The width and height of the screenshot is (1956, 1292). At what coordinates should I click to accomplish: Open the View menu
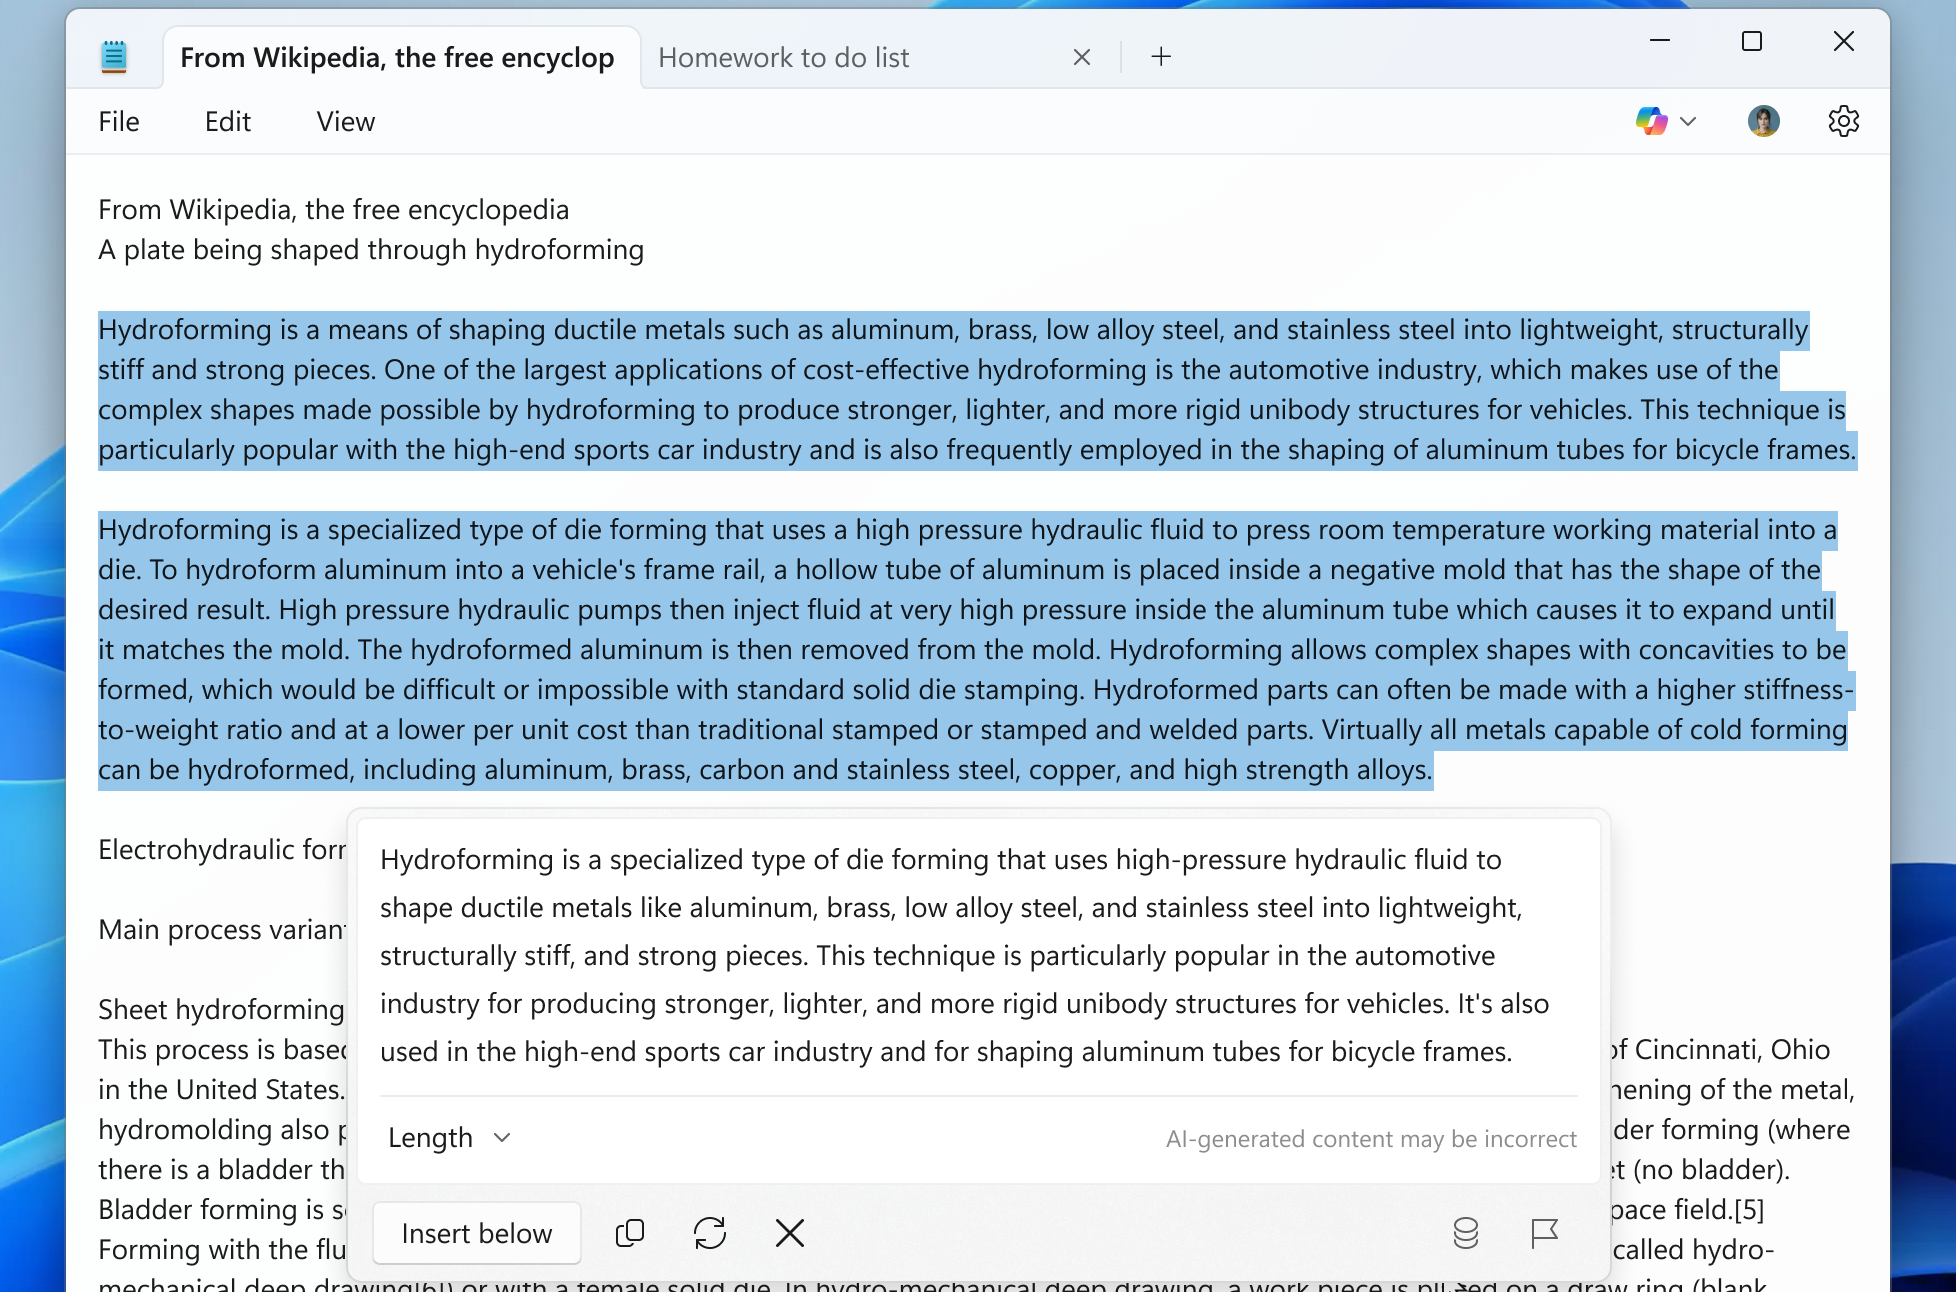coord(346,121)
